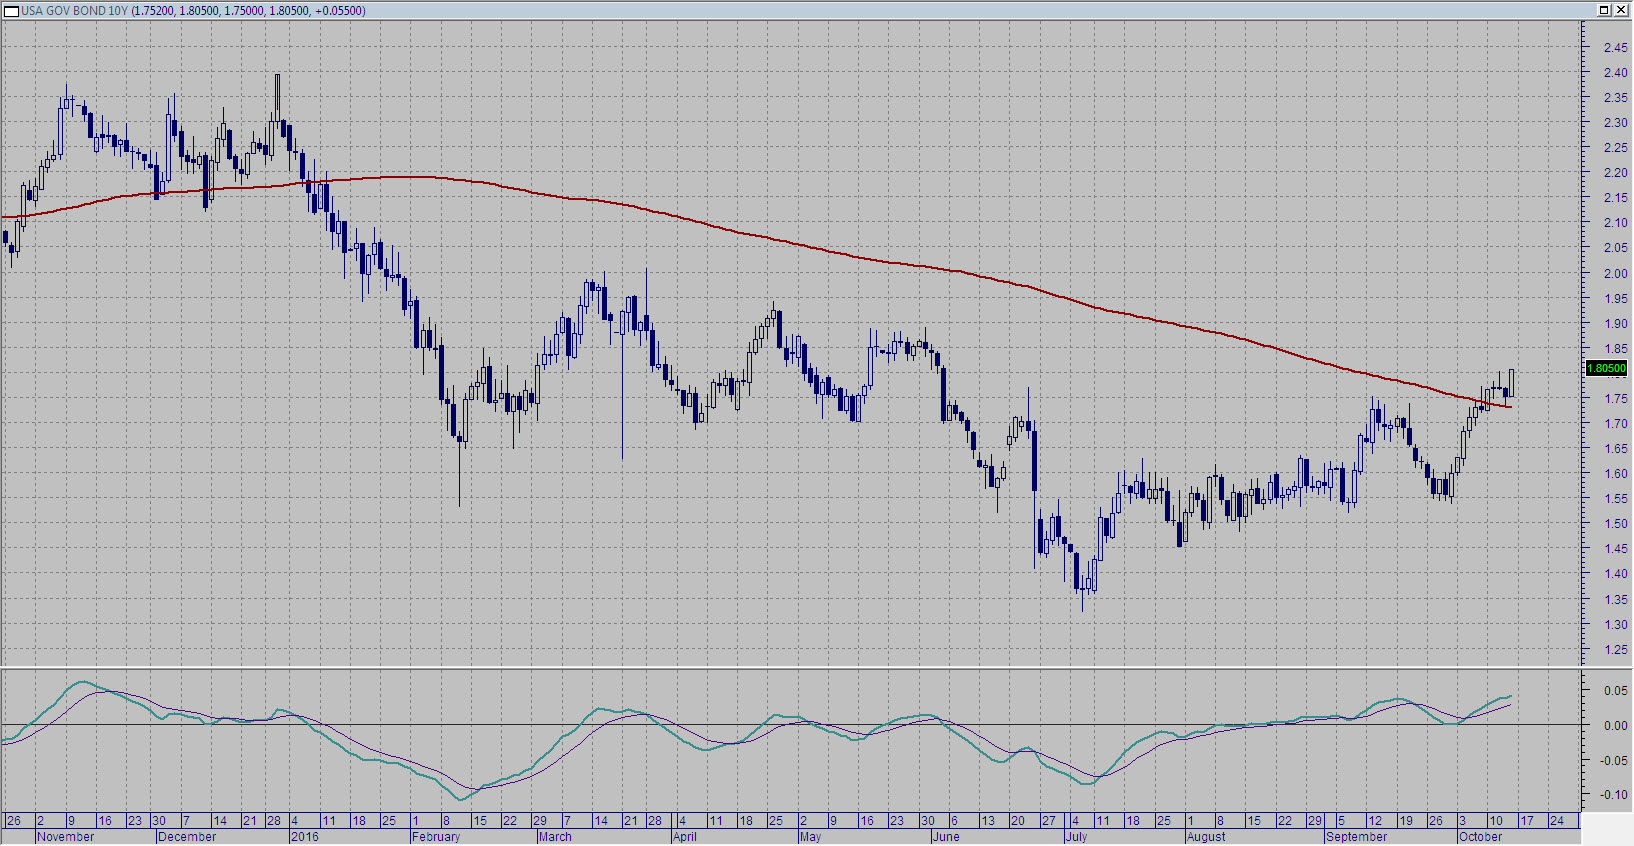Click the July month label on timeline
The image size is (1634, 846).
tap(1077, 837)
